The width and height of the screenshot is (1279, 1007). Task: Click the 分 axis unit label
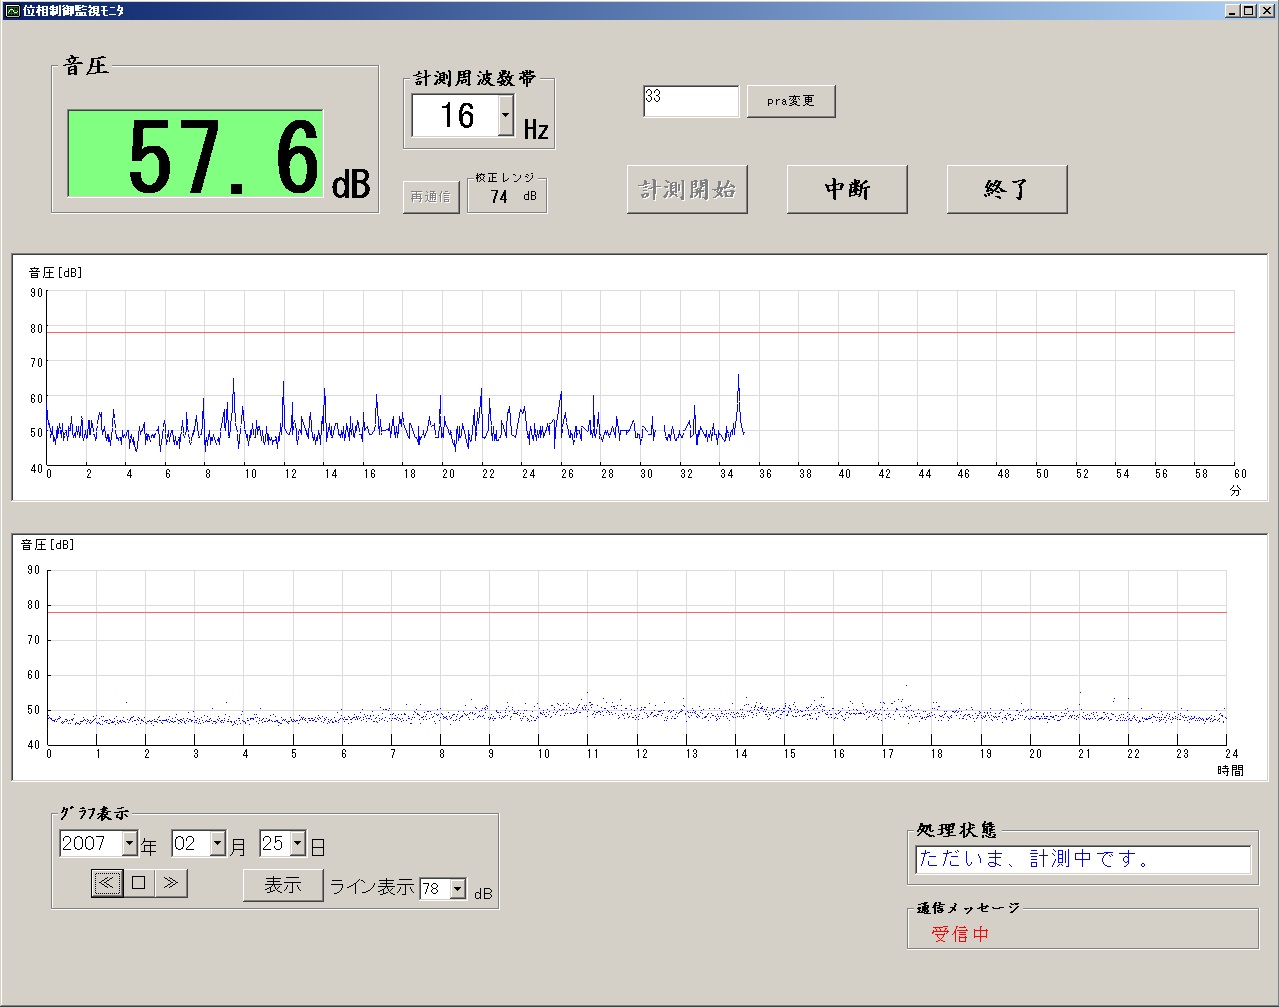tap(1235, 491)
